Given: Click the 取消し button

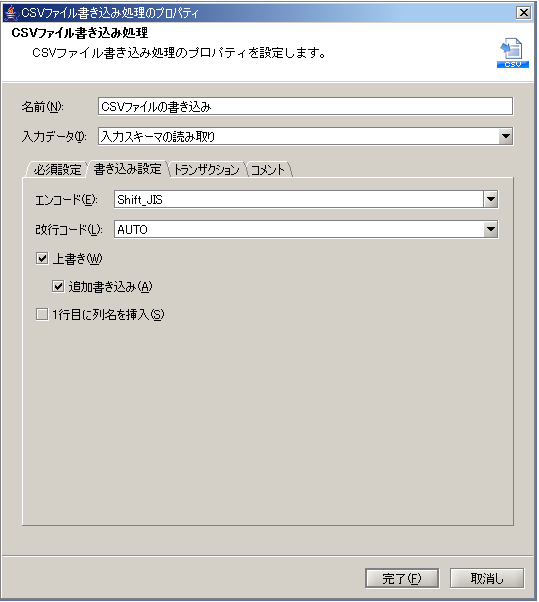Looking at the screenshot, I should [487, 578].
